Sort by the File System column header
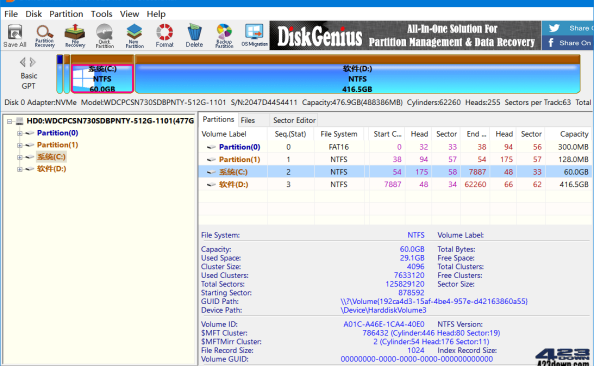Image resolution: width=594 pixels, height=366 pixels. click(339, 134)
